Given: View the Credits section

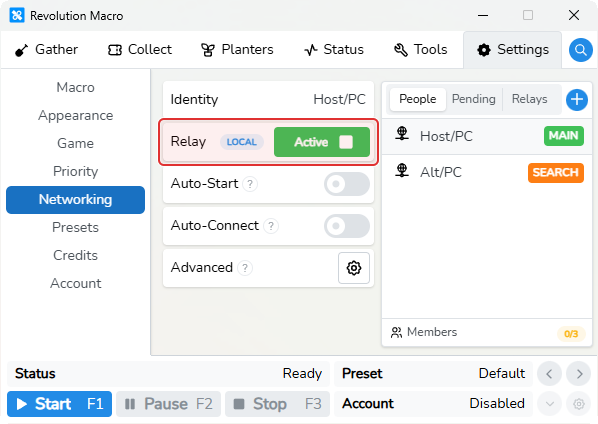Looking at the screenshot, I should coord(76,255).
